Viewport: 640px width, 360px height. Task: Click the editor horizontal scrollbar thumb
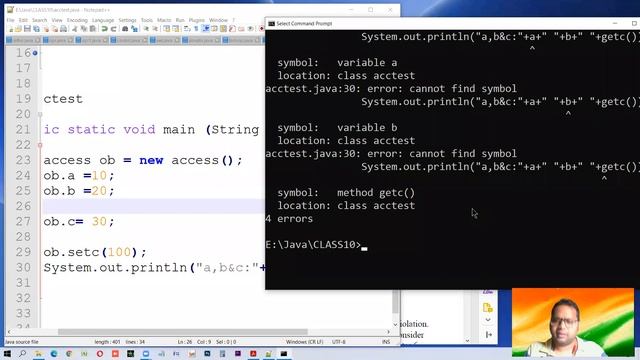coord(182,332)
